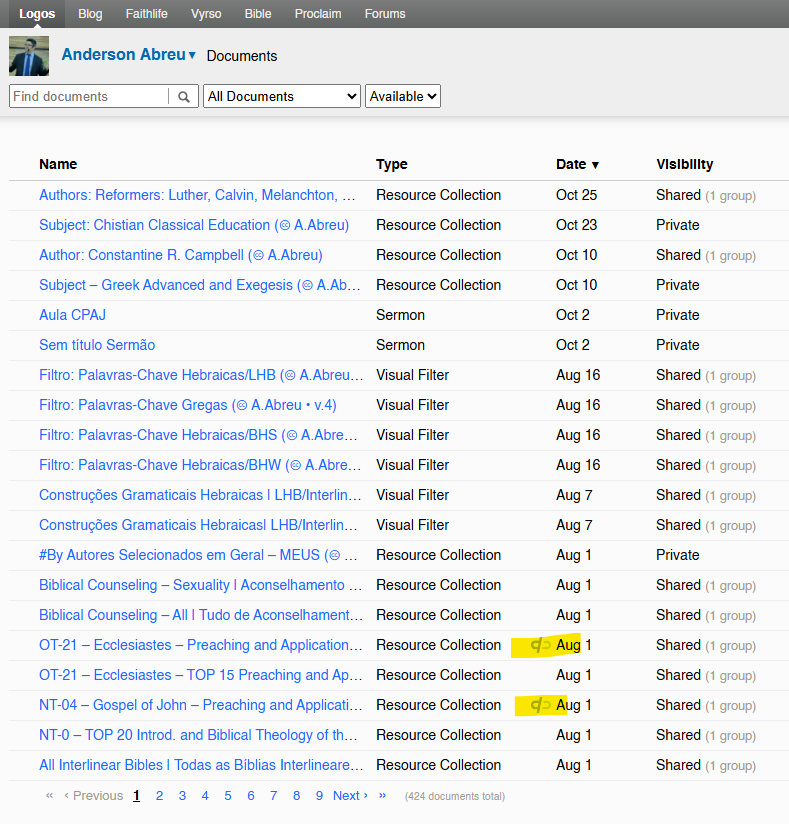Open the Vyrso tab
Image resolution: width=789 pixels, height=824 pixels.
[x=206, y=14]
